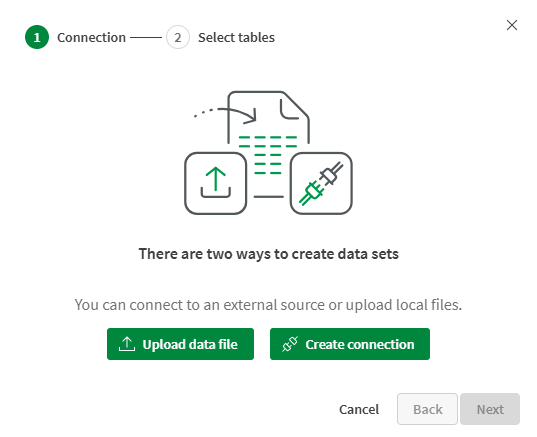Select step 2 circle in the wizard
Screen dimensions: 537x437
coord(178,37)
